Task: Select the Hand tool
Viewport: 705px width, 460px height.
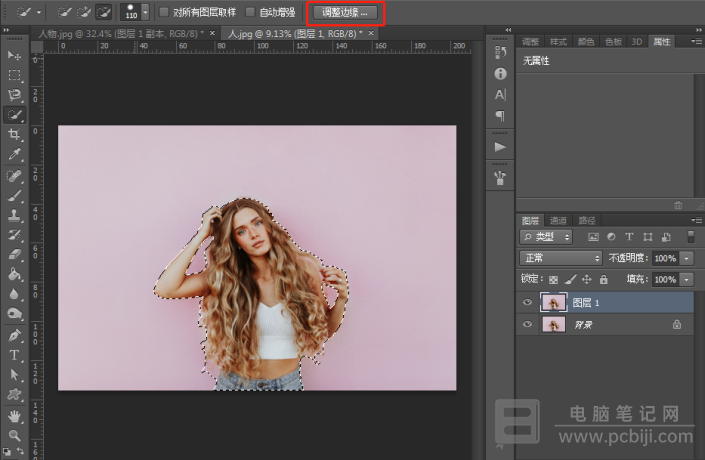Action: pos(14,416)
